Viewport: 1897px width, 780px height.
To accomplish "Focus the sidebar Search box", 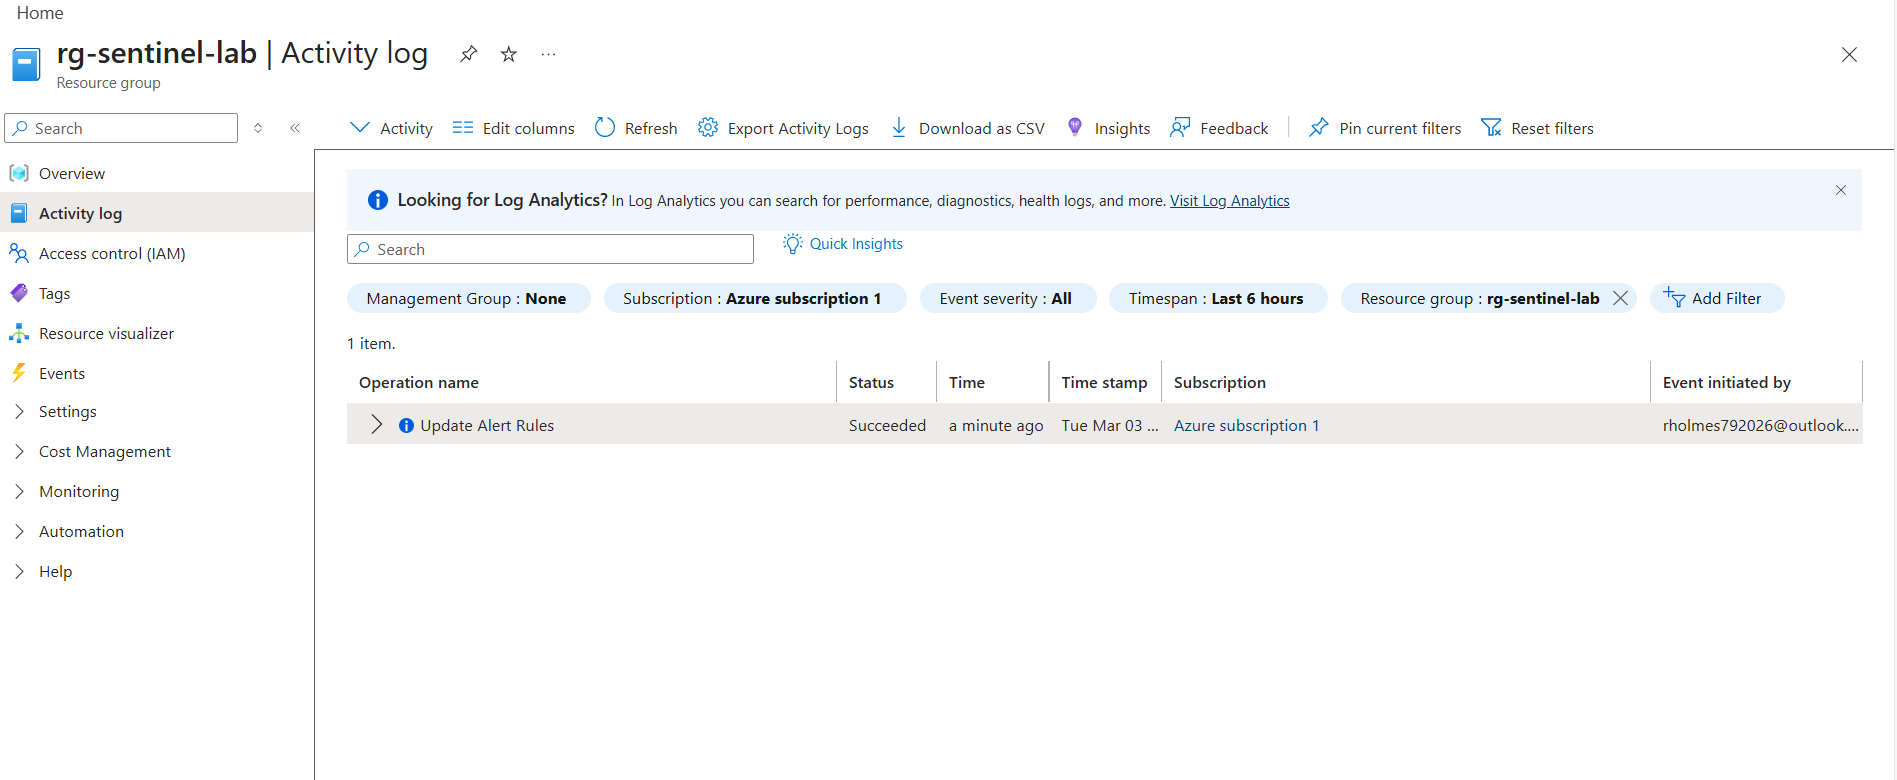I will point(121,128).
